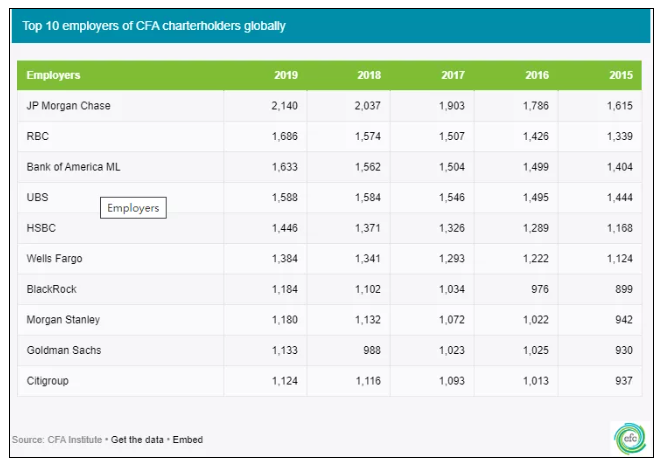Select HSBC 2018 value 1,371
This screenshot has height=467, width=665.
368,228
